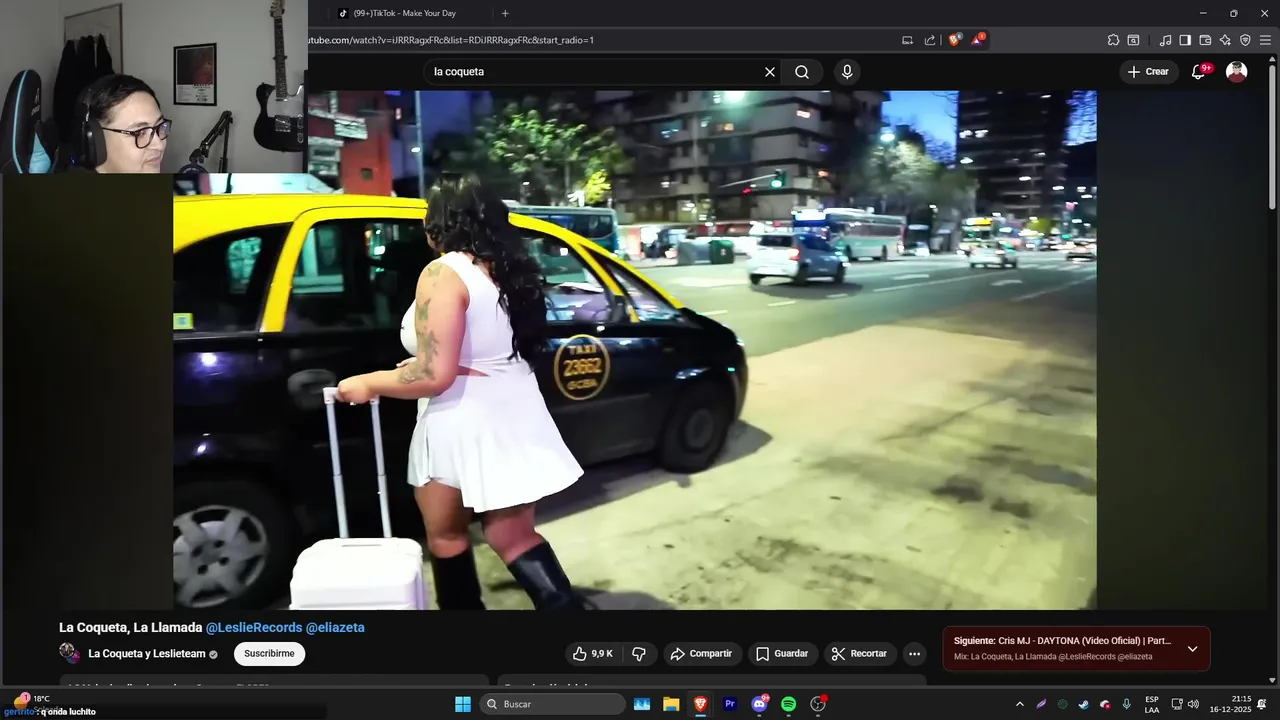Clear the YouTube search box text
Screen dimensions: 1280x720
pyautogui.click(x=770, y=72)
